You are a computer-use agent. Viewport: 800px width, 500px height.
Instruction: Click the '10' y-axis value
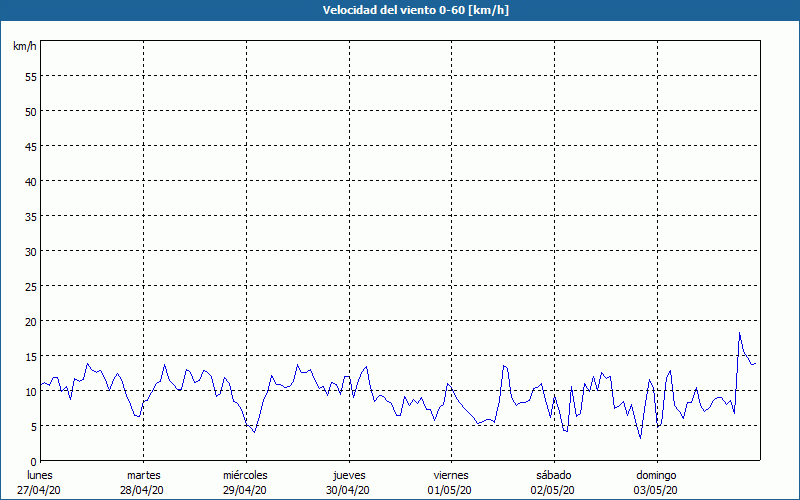coord(31,391)
